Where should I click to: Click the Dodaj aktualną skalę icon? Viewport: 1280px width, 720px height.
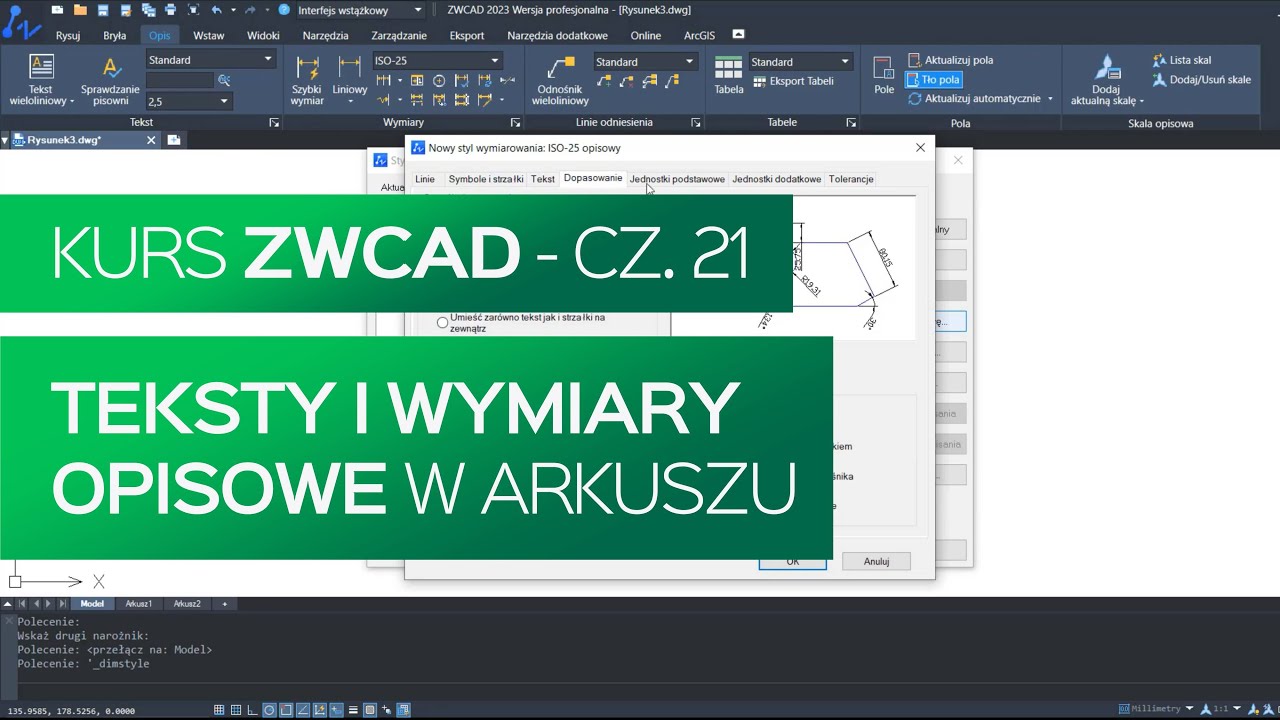[1107, 80]
